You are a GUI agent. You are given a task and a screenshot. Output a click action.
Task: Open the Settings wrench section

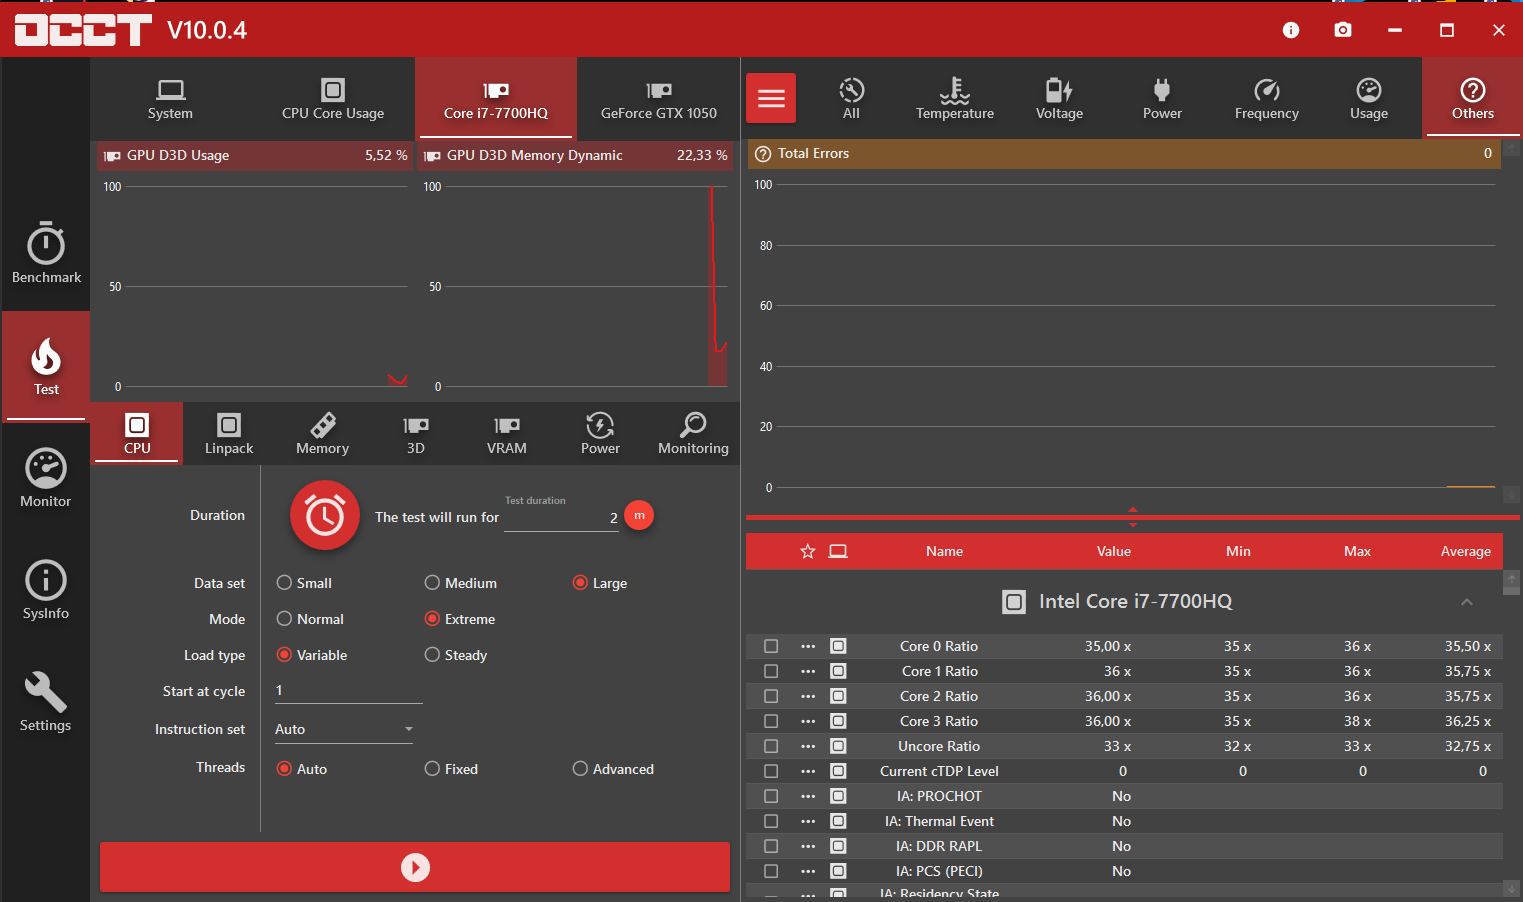(x=46, y=702)
